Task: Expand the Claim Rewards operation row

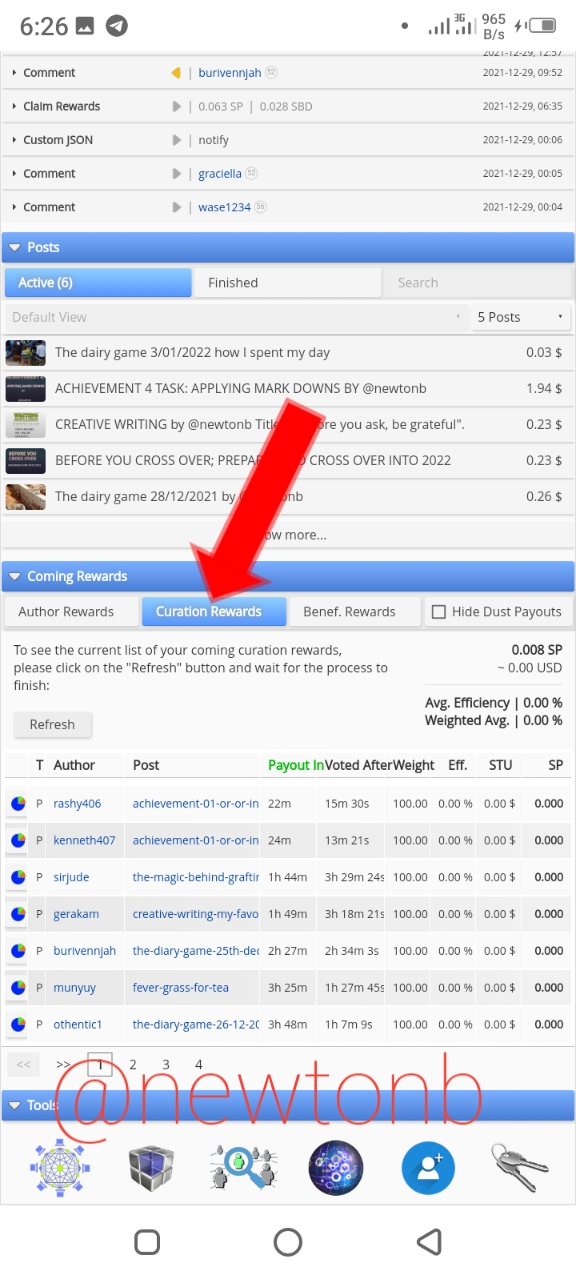Action: [288, 106]
